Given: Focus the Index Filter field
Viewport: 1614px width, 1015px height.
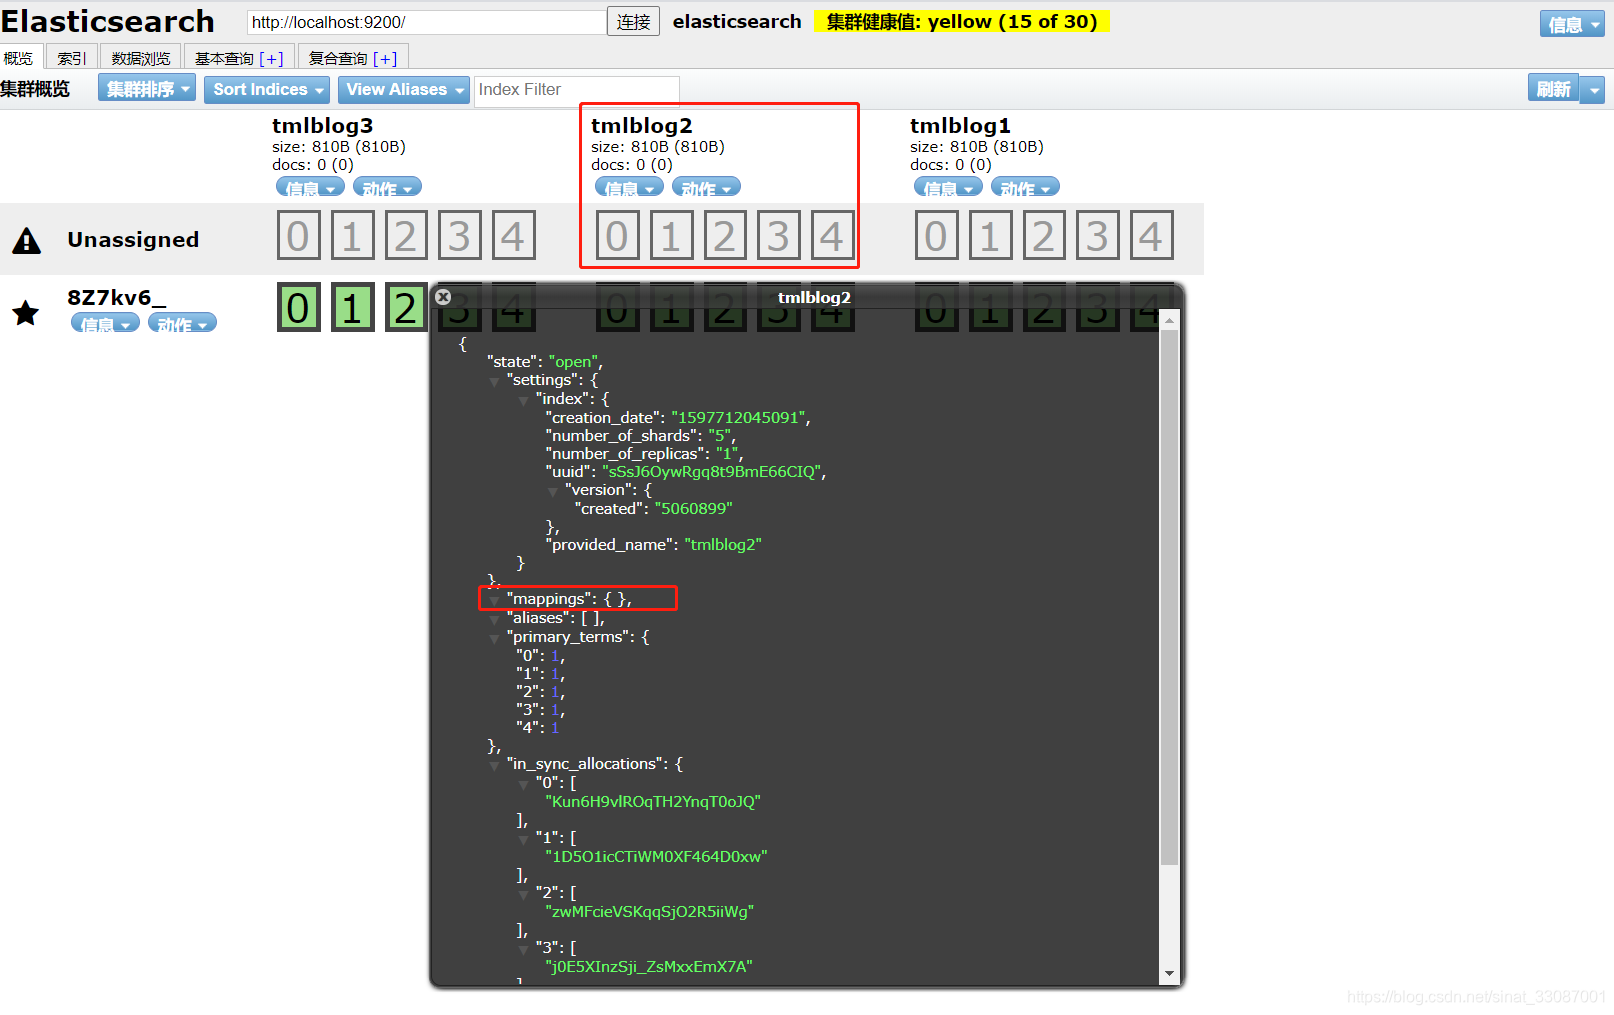Looking at the screenshot, I should point(576,90).
